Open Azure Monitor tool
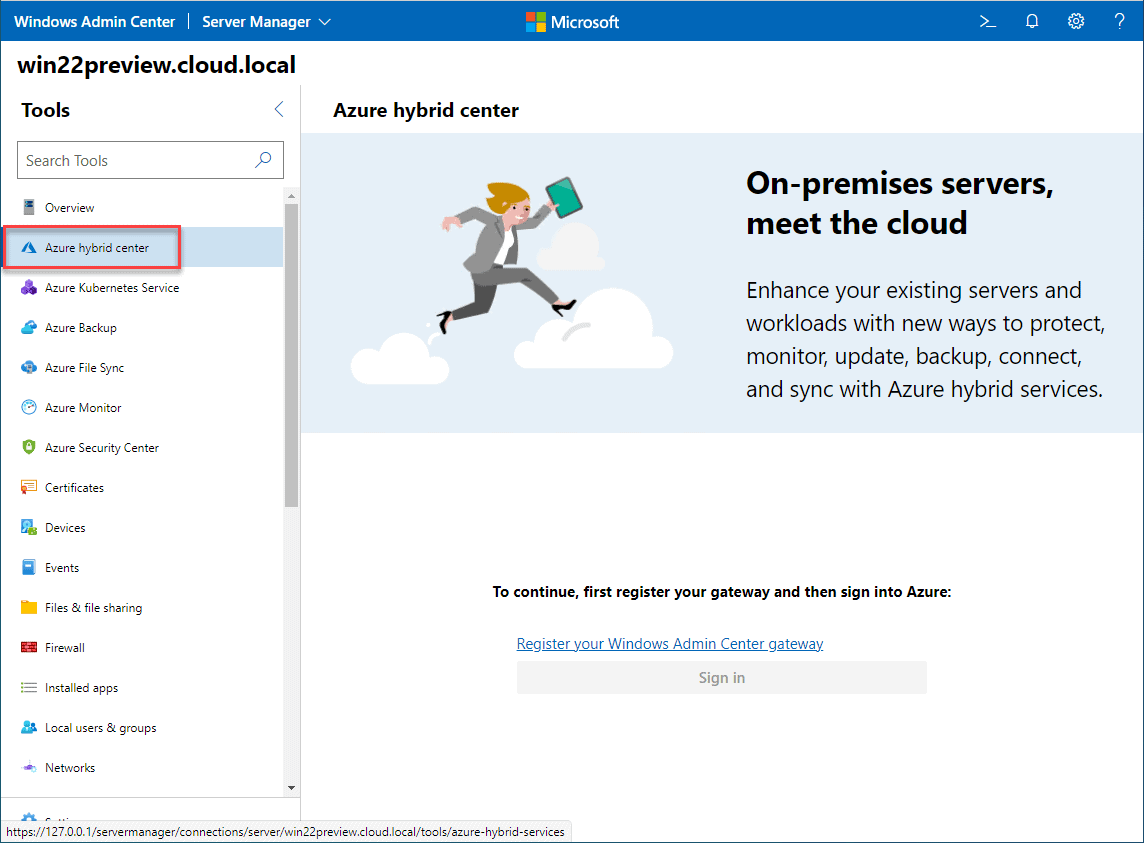This screenshot has width=1144, height=843. click(x=143, y=407)
